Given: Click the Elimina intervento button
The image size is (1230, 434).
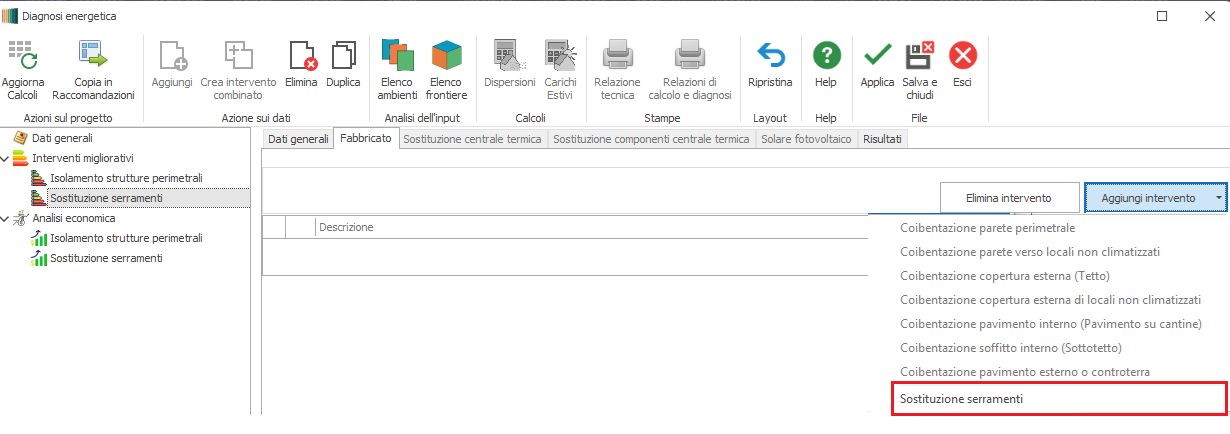Looking at the screenshot, I should click(1010, 198).
